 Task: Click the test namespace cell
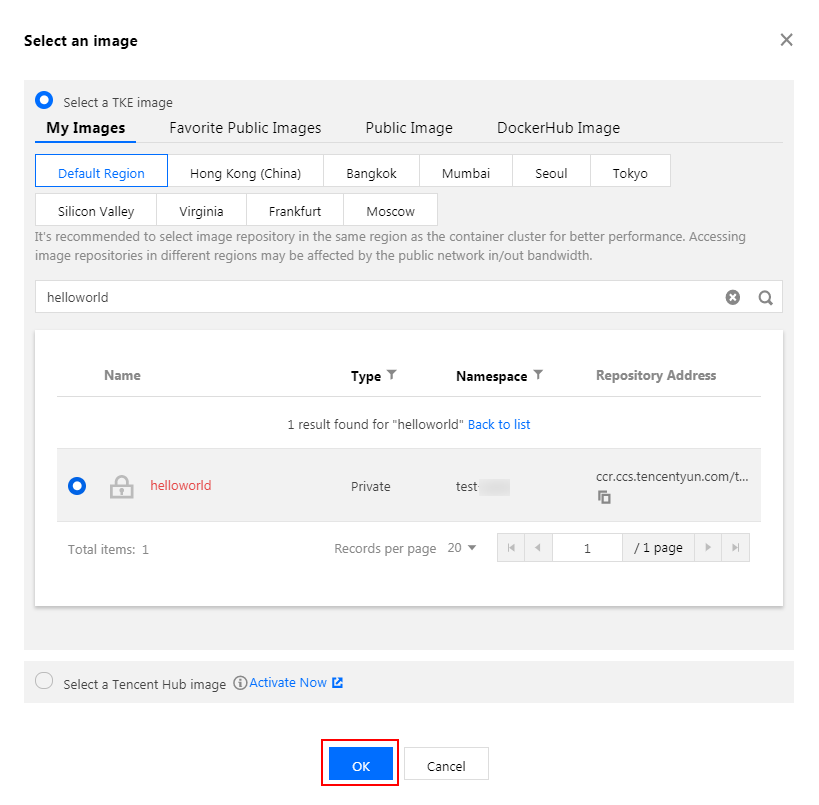483,486
